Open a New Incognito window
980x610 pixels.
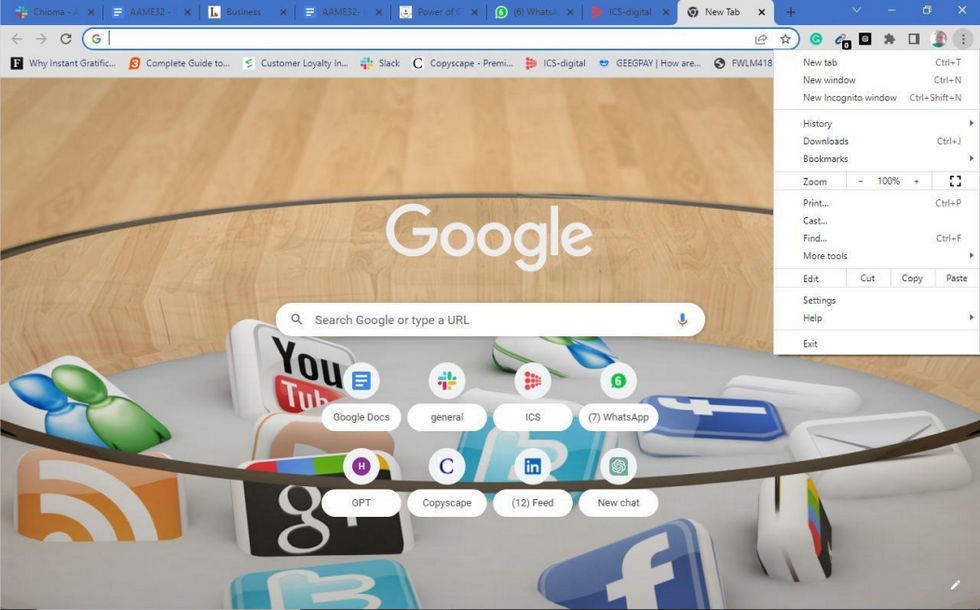pyautogui.click(x=876, y=98)
